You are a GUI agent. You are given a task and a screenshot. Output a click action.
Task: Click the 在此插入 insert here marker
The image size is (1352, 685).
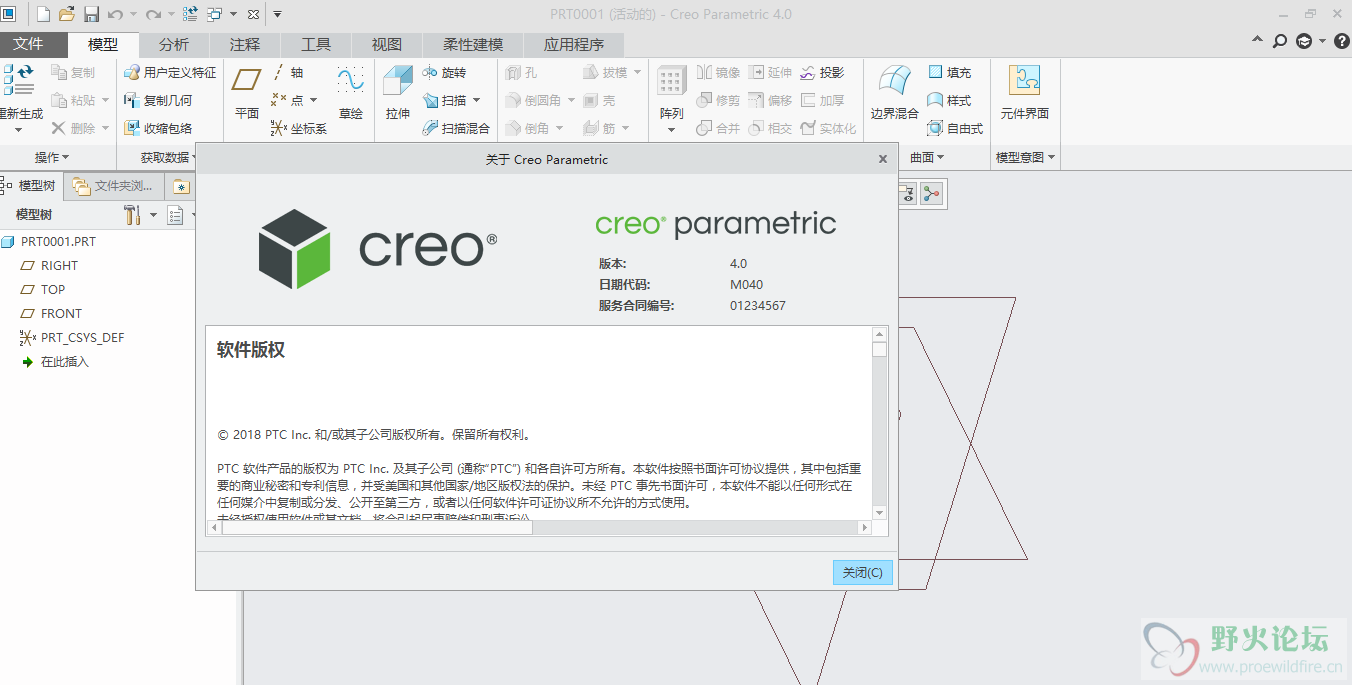tap(55, 361)
